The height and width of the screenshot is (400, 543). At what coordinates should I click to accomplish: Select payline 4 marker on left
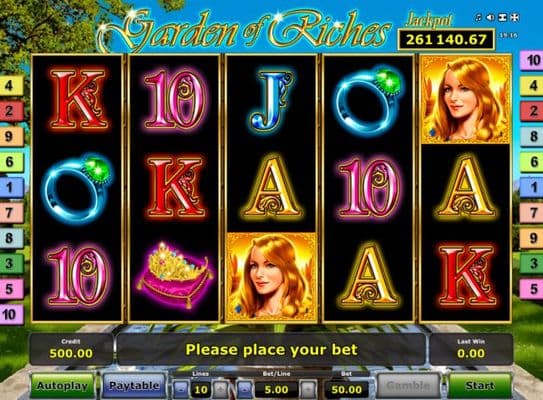click(x=11, y=86)
